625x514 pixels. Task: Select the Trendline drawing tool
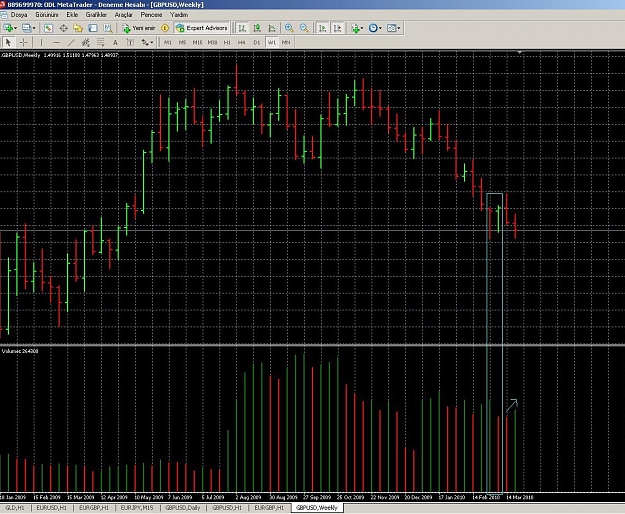[x=71, y=42]
